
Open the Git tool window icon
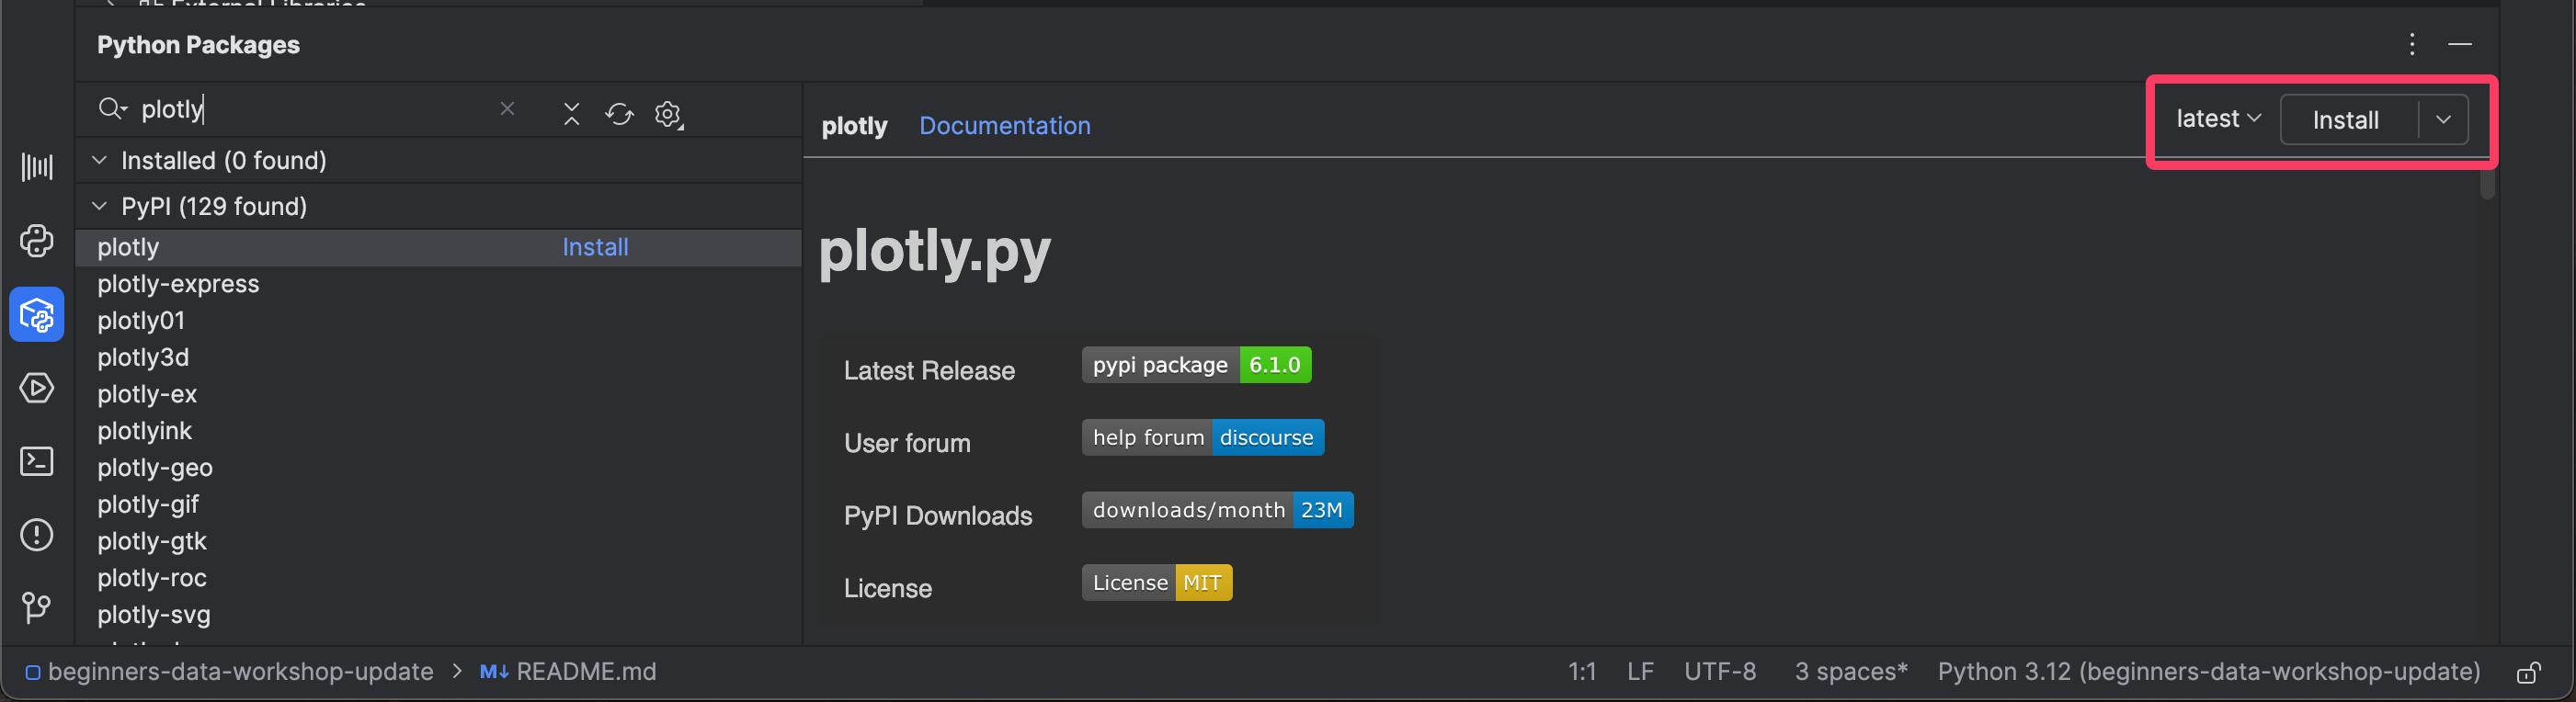click(37, 607)
